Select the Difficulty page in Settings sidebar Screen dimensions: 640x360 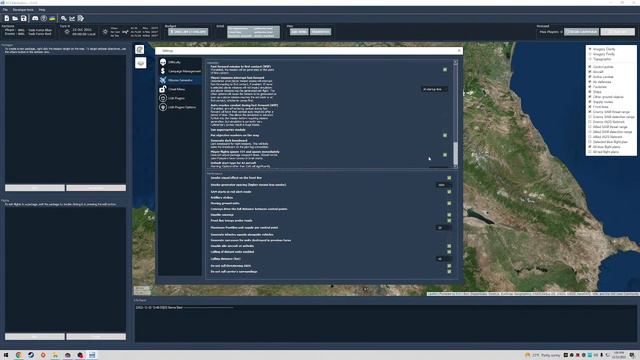180,62
